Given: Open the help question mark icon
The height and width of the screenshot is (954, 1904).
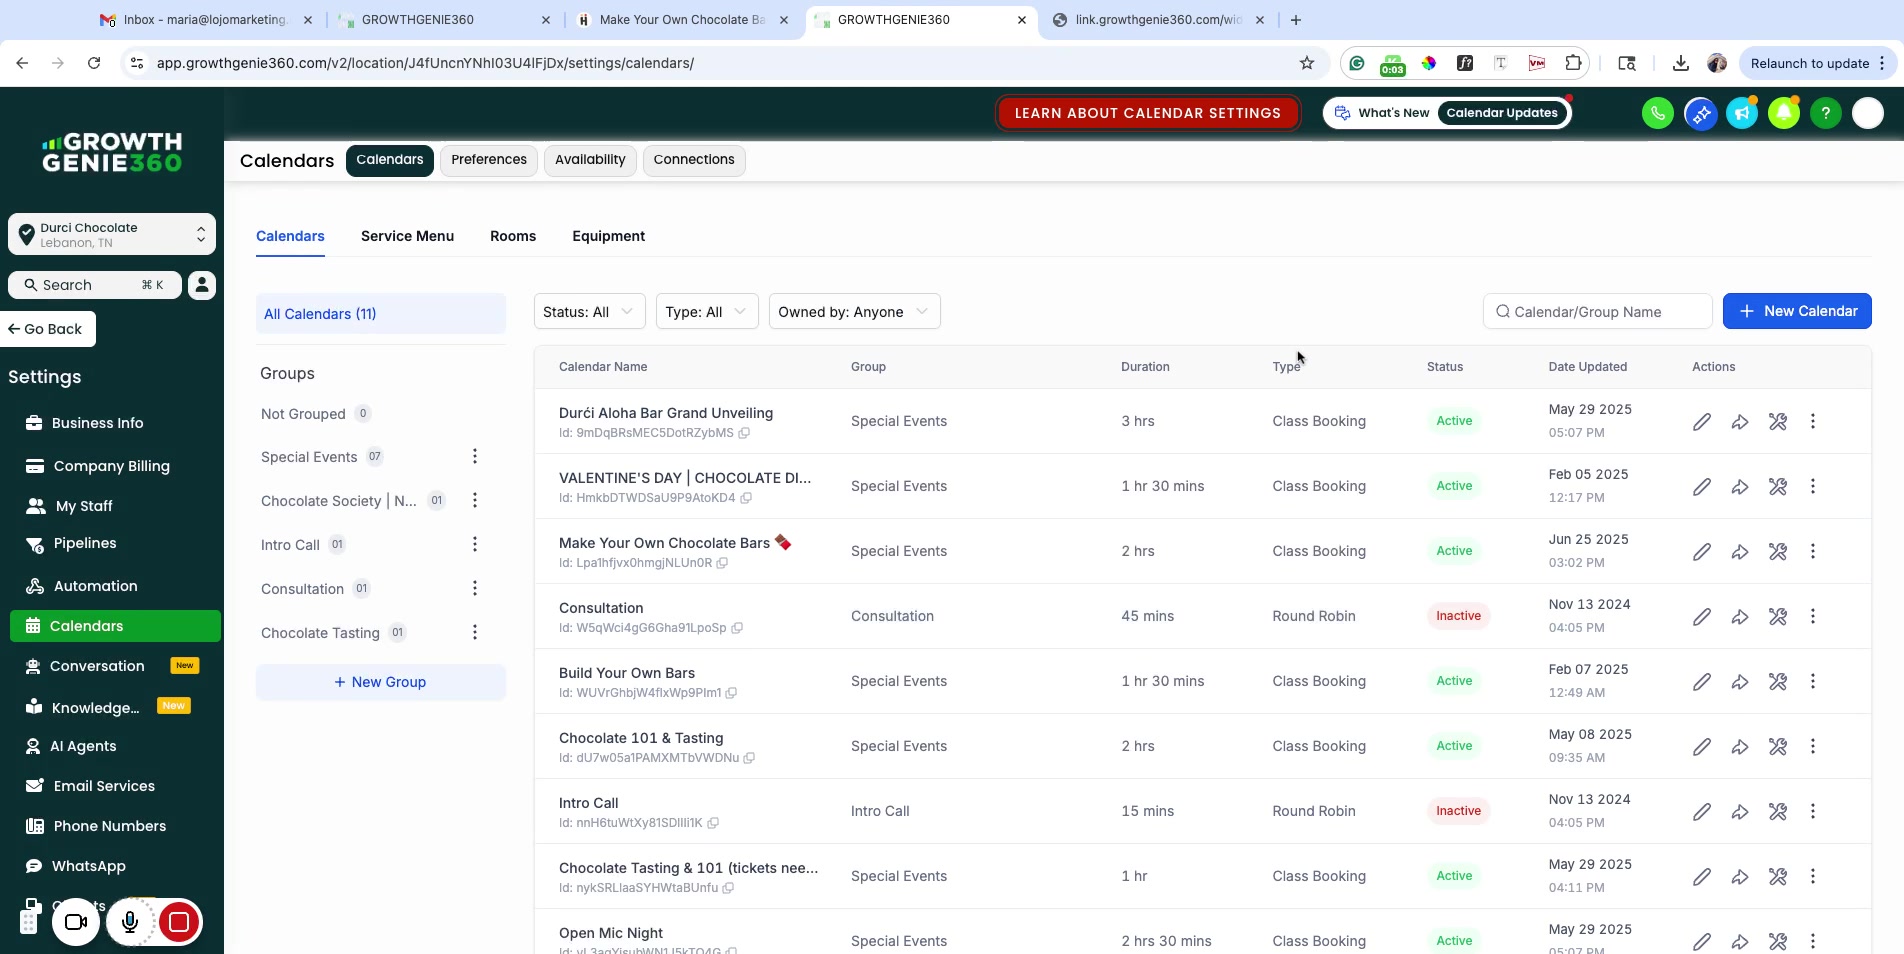Looking at the screenshot, I should tap(1825, 114).
